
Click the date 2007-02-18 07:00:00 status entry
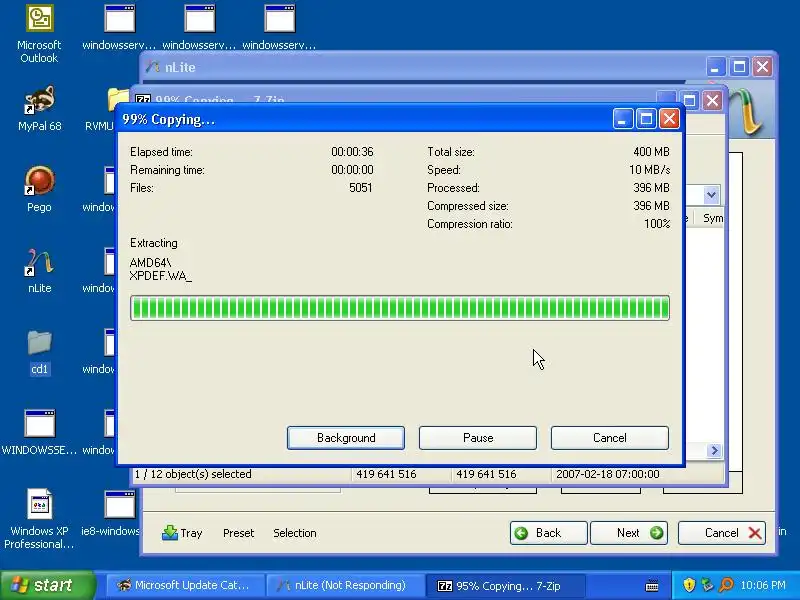[x=608, y=474]
